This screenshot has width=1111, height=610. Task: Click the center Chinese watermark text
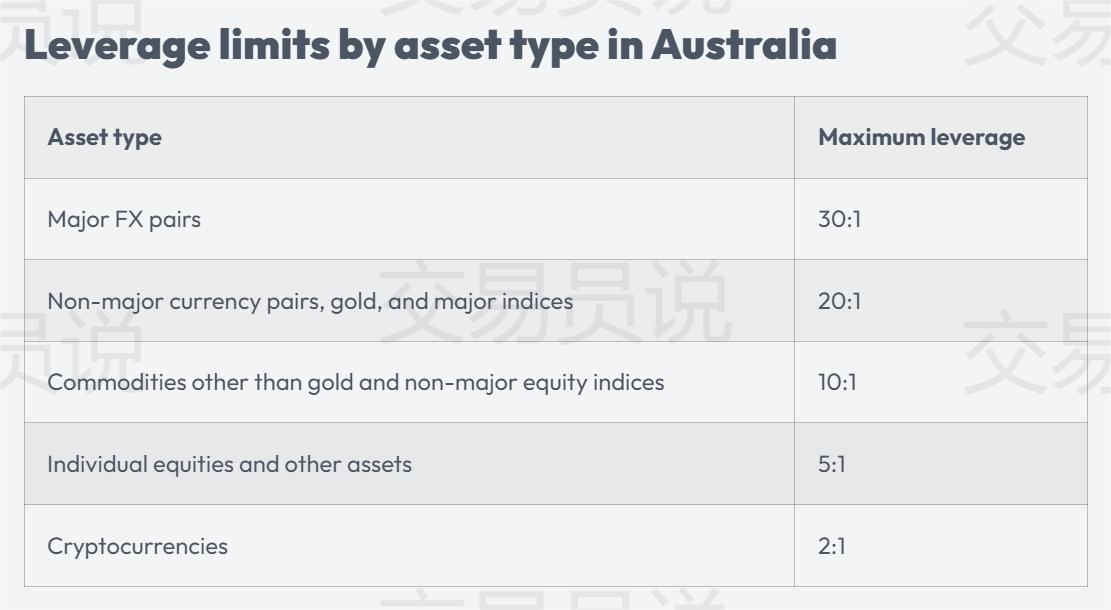[555, 301]
